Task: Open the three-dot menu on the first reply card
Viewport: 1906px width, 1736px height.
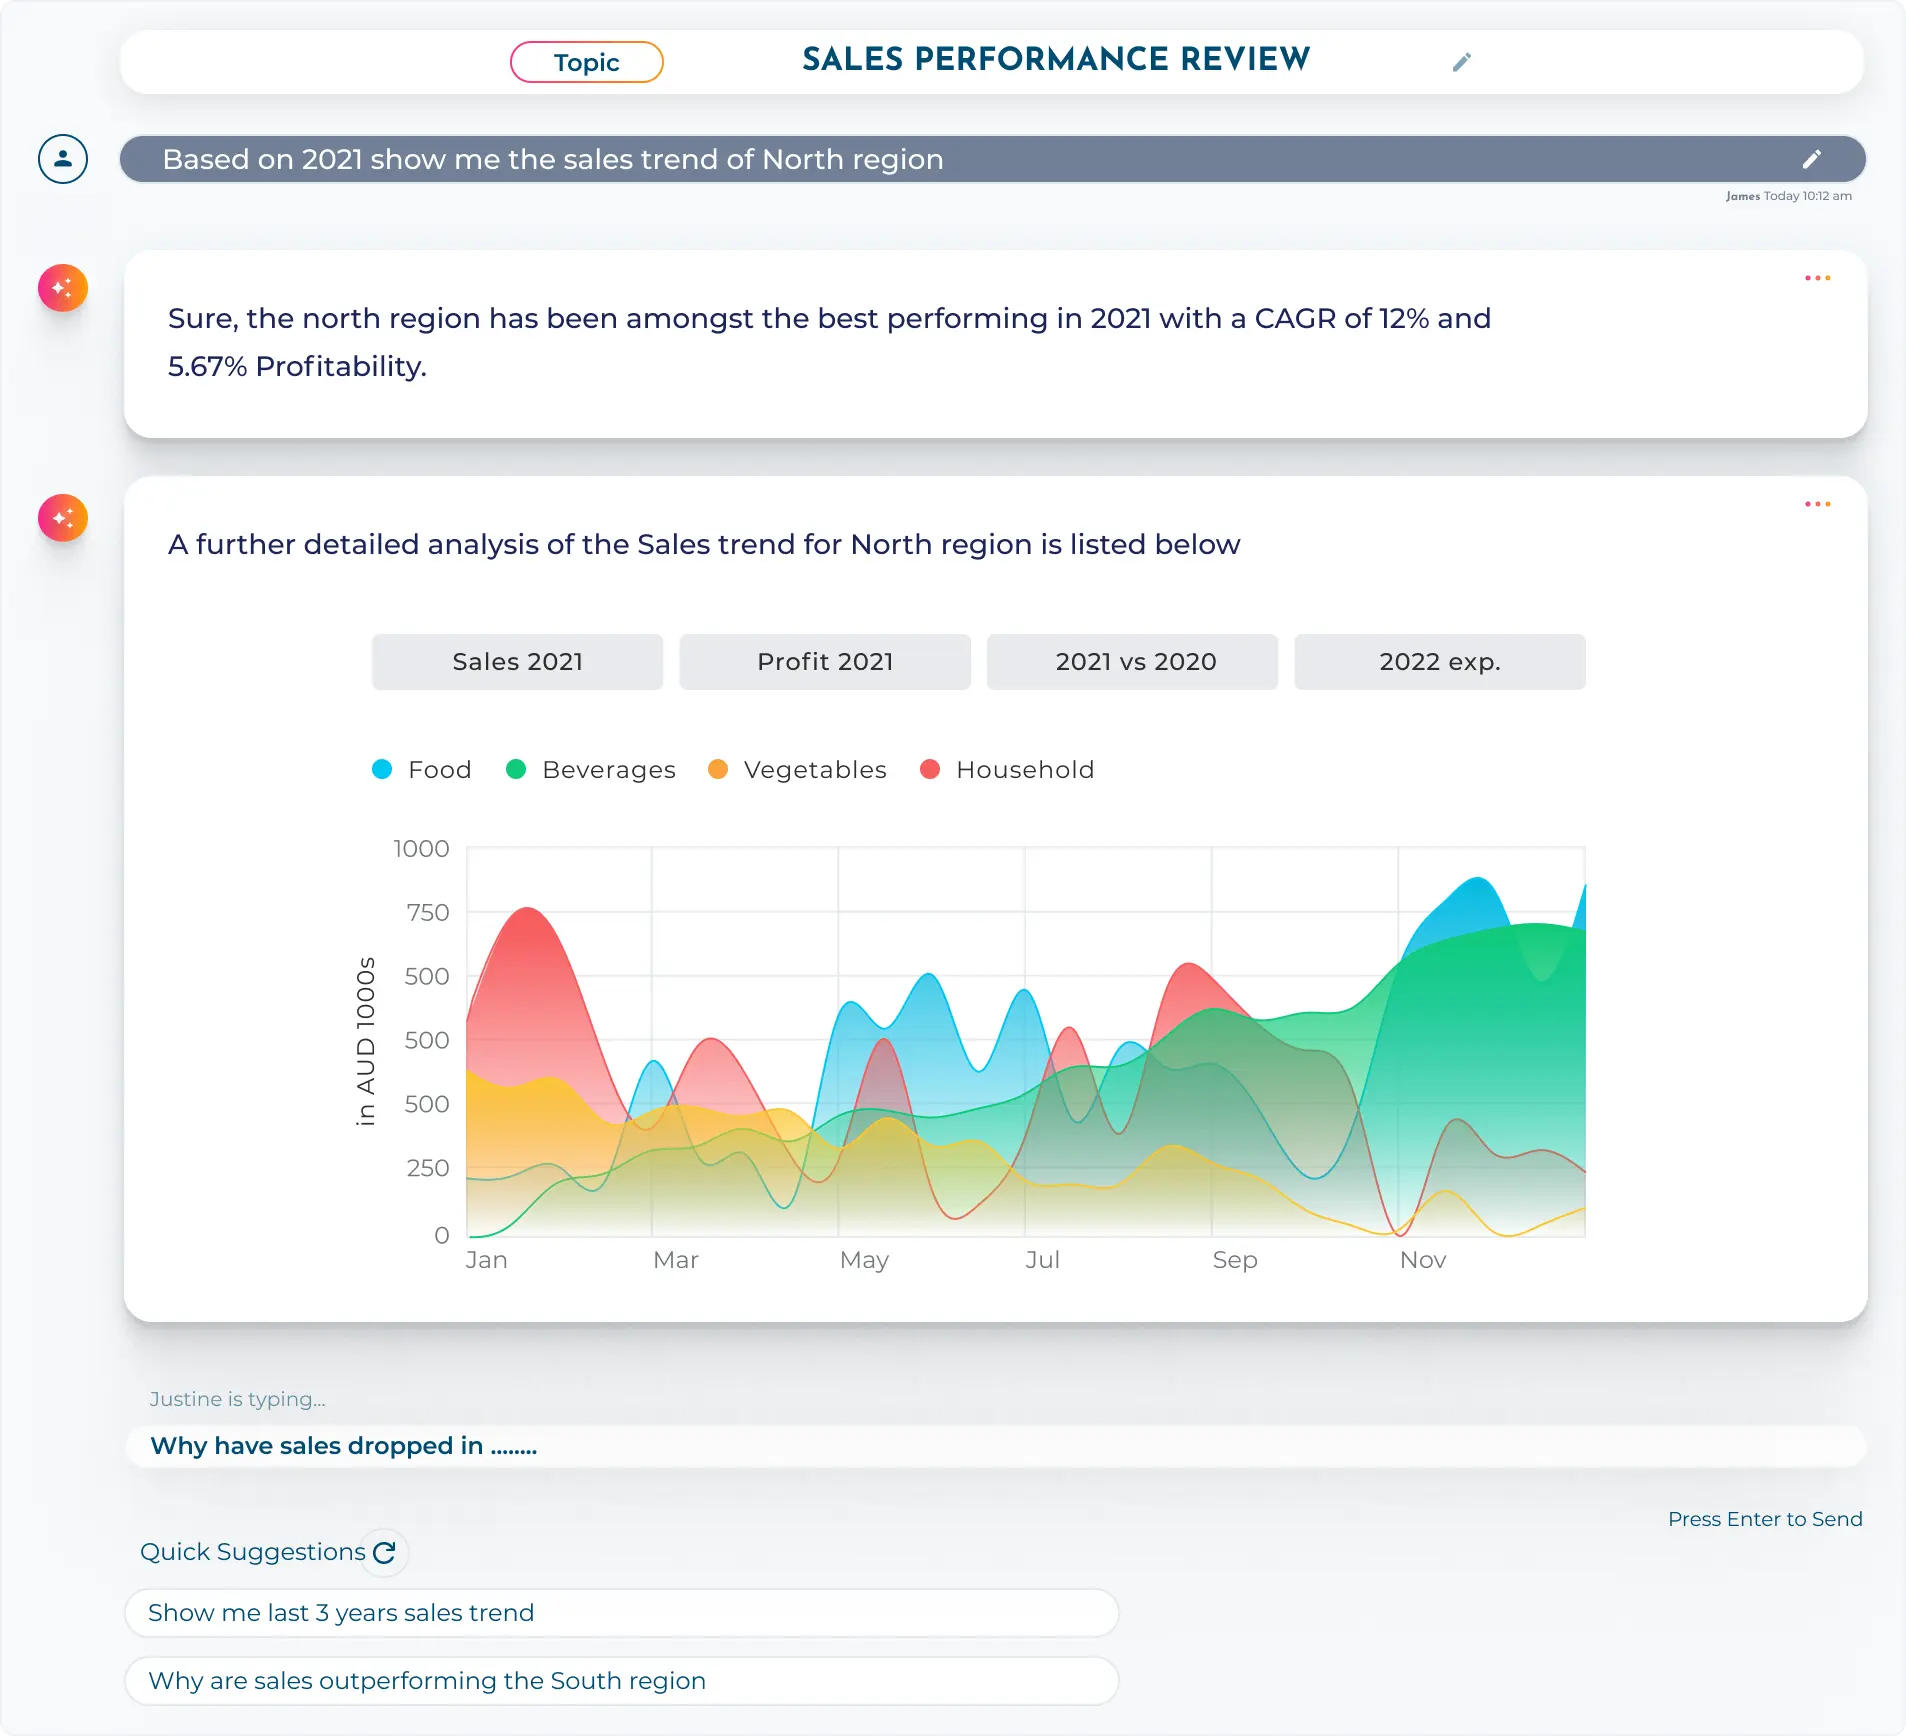Action: [1817, 278]
